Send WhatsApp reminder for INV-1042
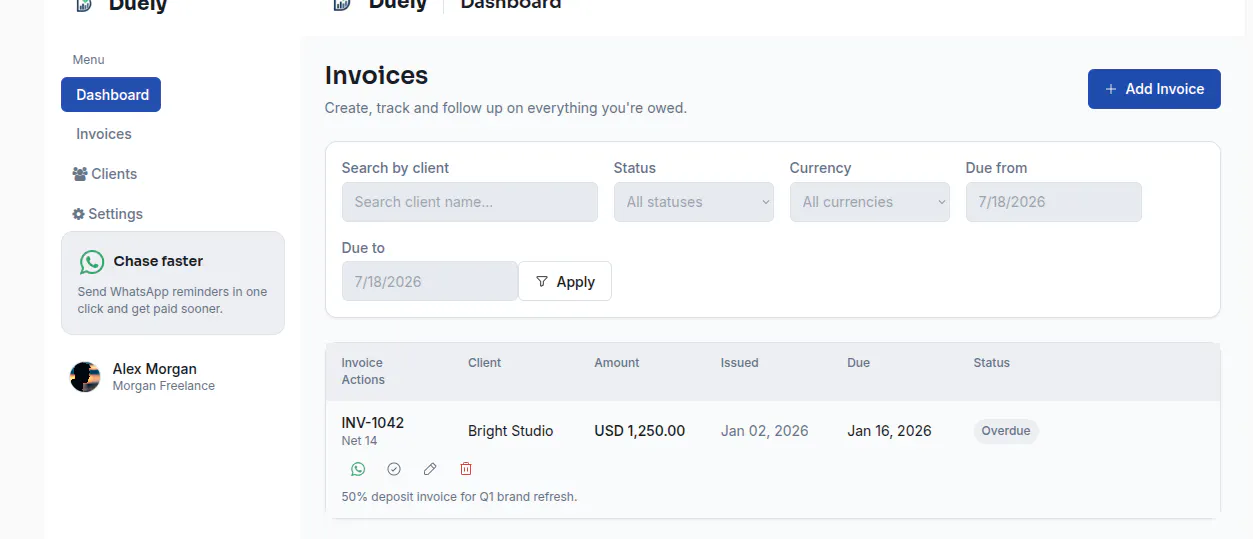1253x539 pixels. (x=358, y=469)
